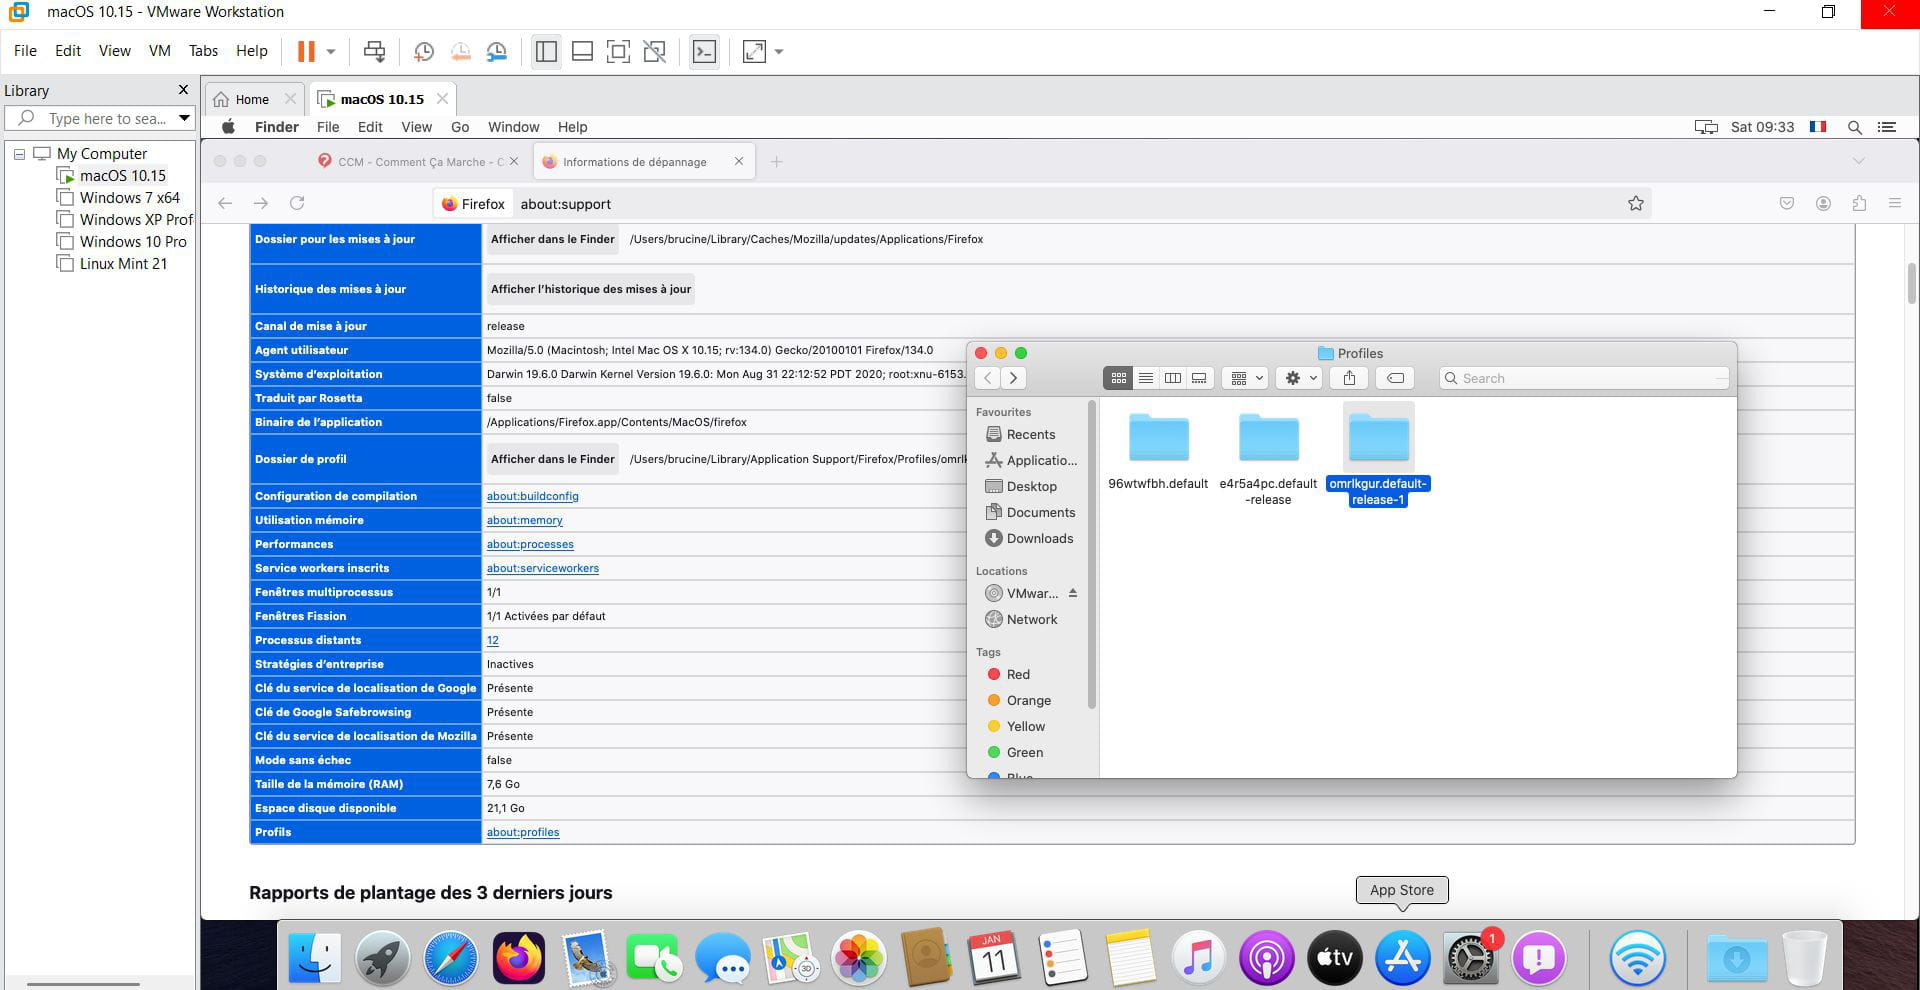Open the about:profiles link
1920x990 pixels.
pos(523,832)
